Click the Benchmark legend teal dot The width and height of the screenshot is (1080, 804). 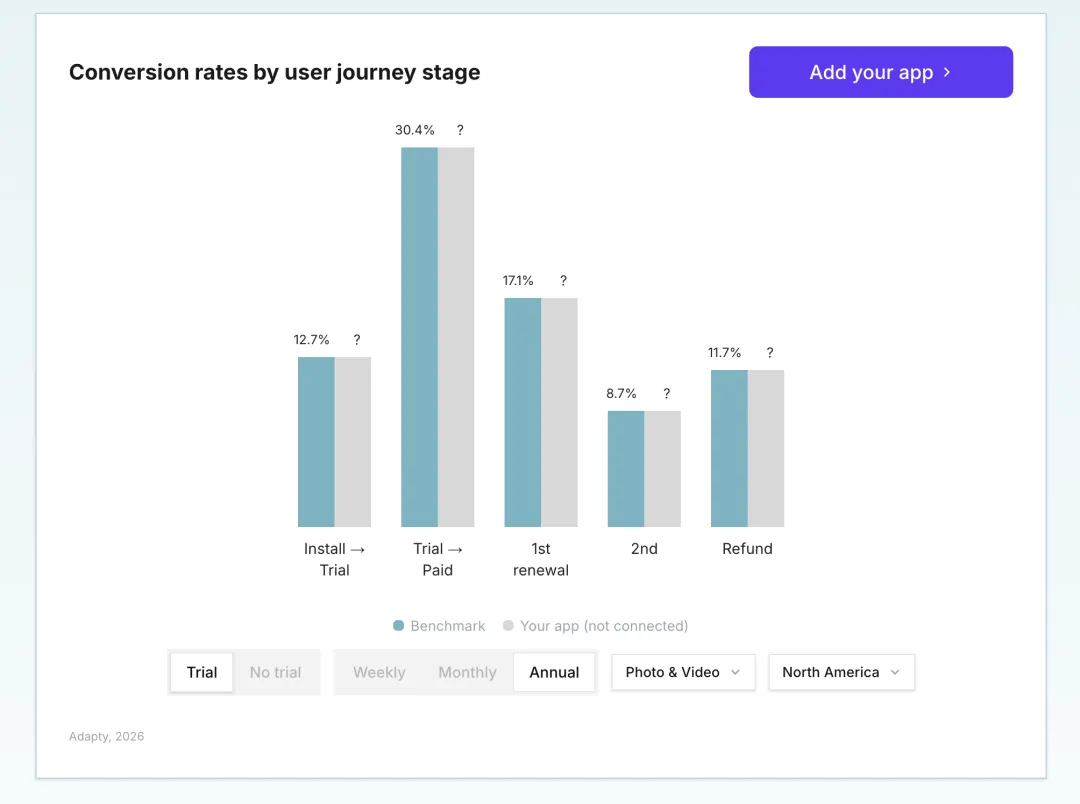[399, 626]
